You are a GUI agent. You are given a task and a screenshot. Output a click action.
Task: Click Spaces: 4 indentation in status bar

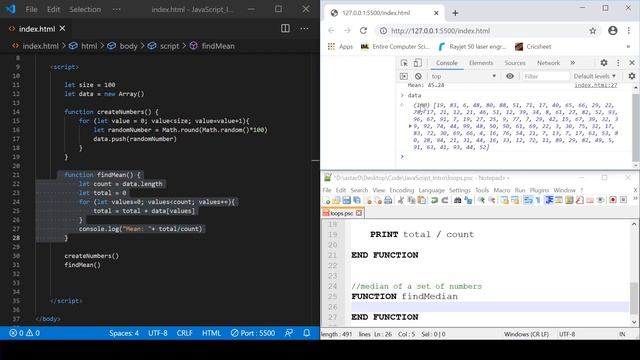124,333
